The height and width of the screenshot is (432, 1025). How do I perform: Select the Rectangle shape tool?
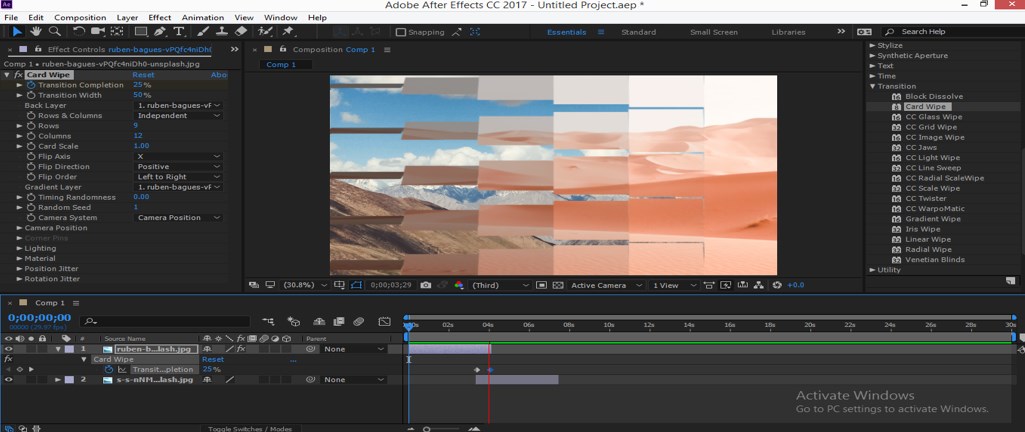coord(141,31)
